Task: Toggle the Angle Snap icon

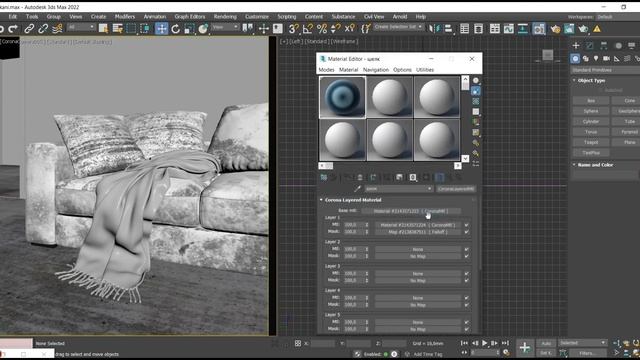Action: click(307, 29)
